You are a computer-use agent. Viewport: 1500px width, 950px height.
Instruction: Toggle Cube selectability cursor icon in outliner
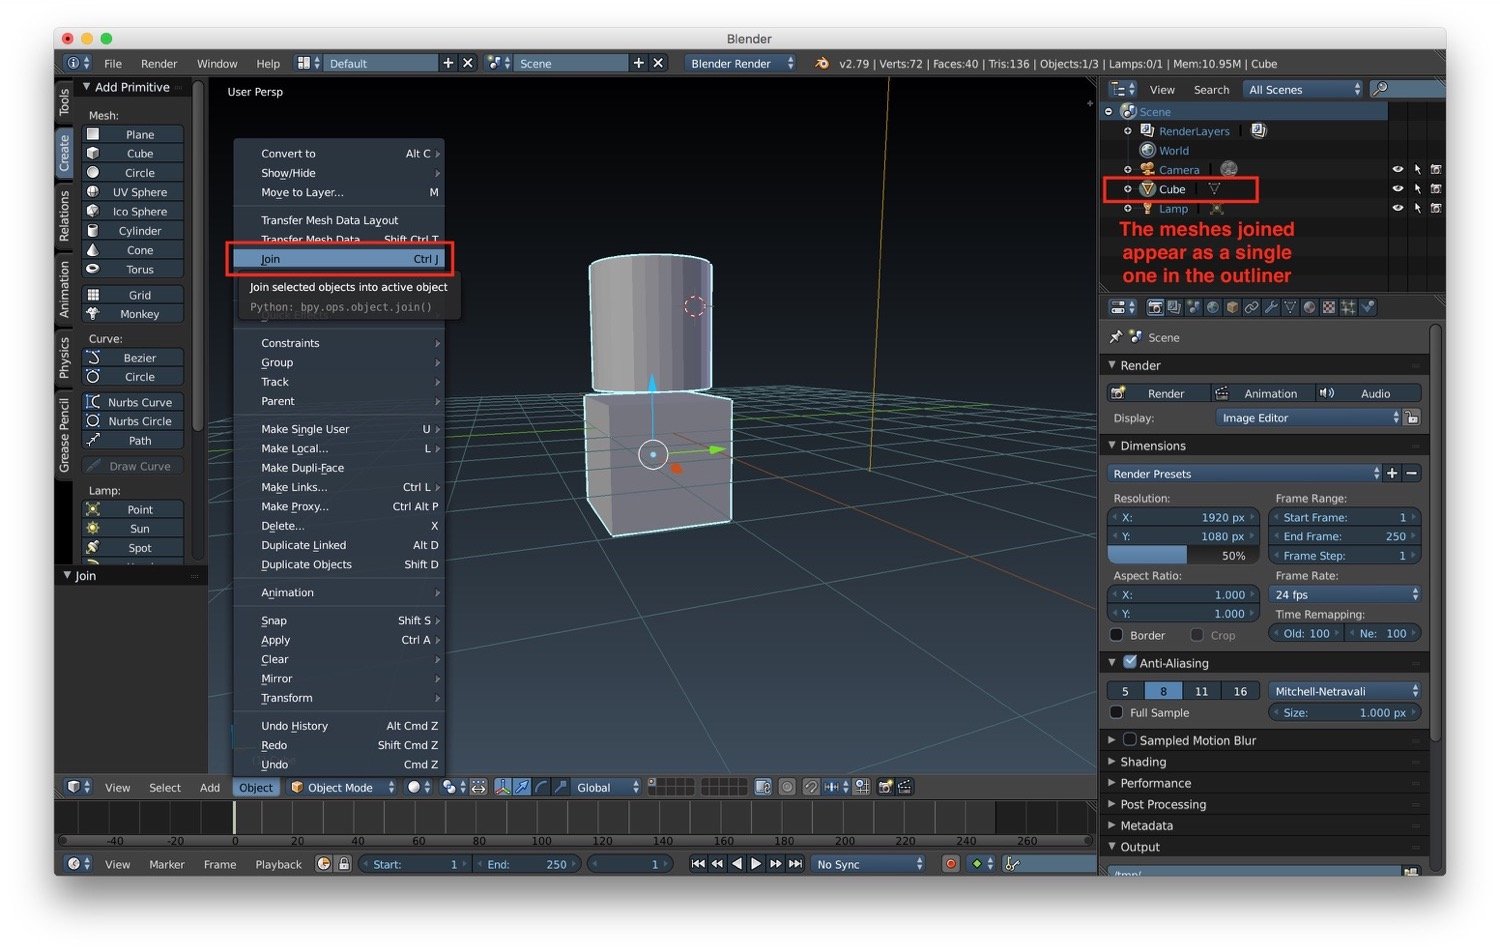coord(1417,188)
